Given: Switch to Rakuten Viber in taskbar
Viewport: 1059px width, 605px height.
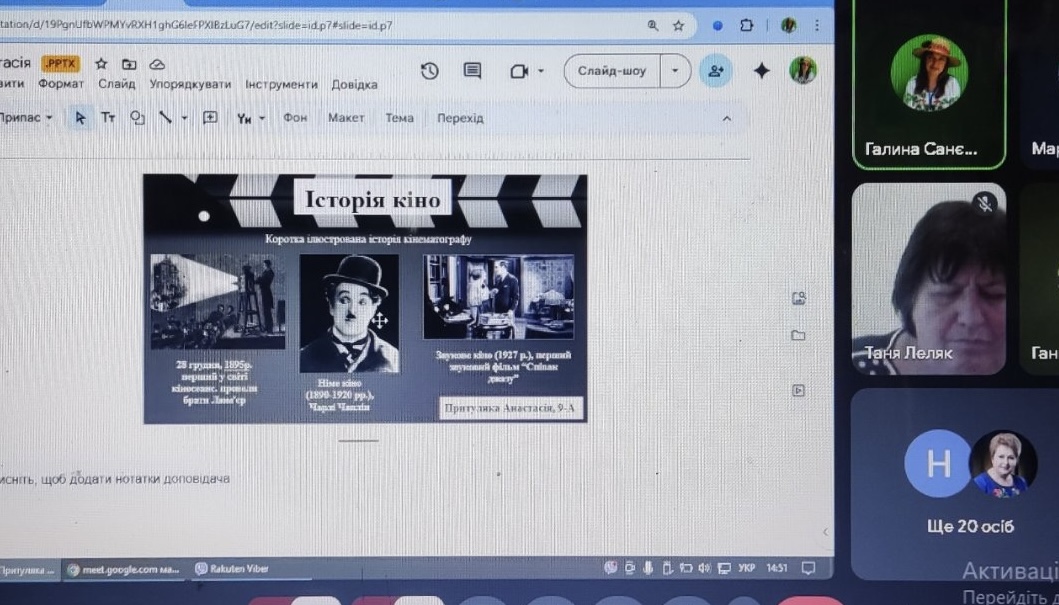Looking at the screenshot, I should (x=231, y=569).
